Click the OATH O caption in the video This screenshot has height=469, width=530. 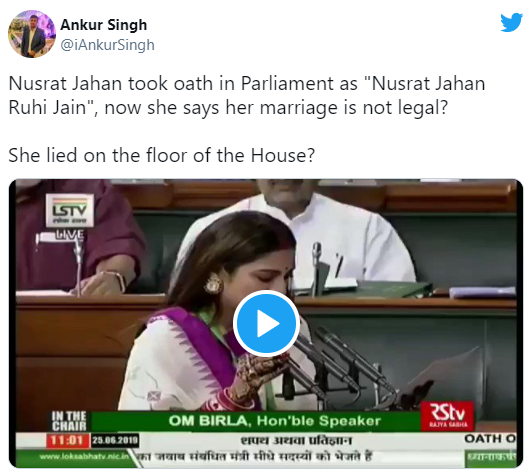point(490,439)
